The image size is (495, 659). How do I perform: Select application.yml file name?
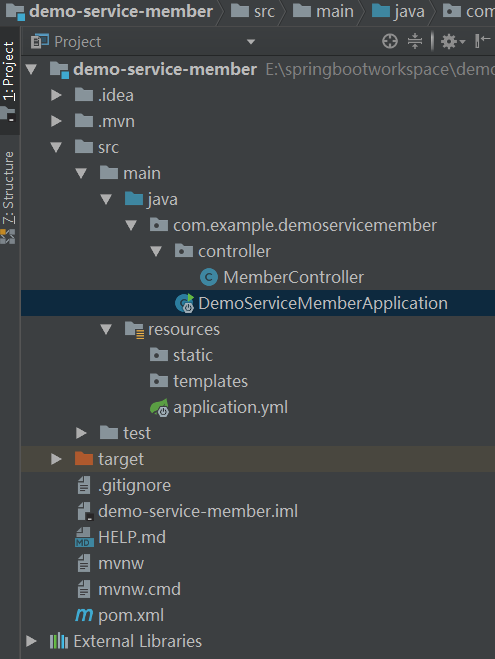pyautogui.click(x=230, y=408)
